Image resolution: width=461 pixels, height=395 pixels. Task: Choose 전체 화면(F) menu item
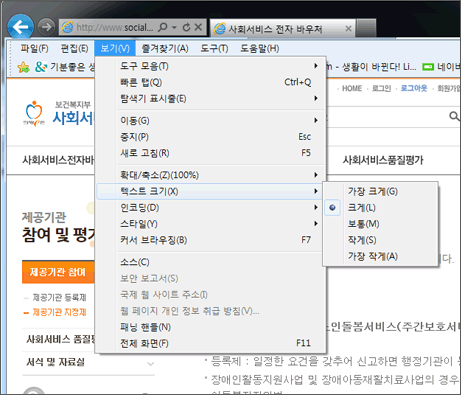(x=211, y=343)
